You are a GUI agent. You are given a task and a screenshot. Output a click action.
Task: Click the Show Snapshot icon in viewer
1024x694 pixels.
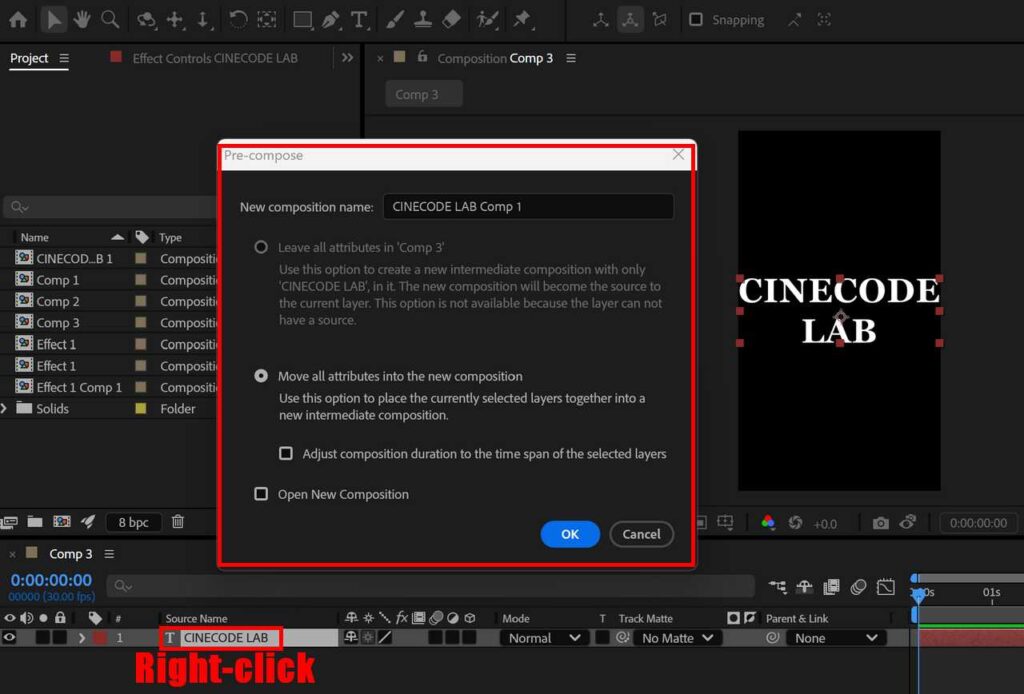point(908,522)
